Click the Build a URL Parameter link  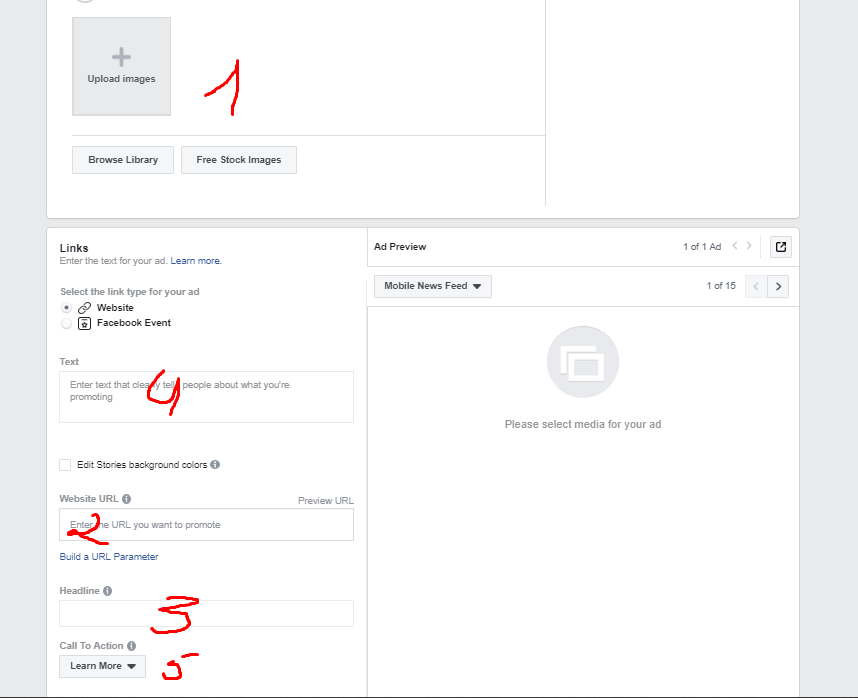click(109, 557)
